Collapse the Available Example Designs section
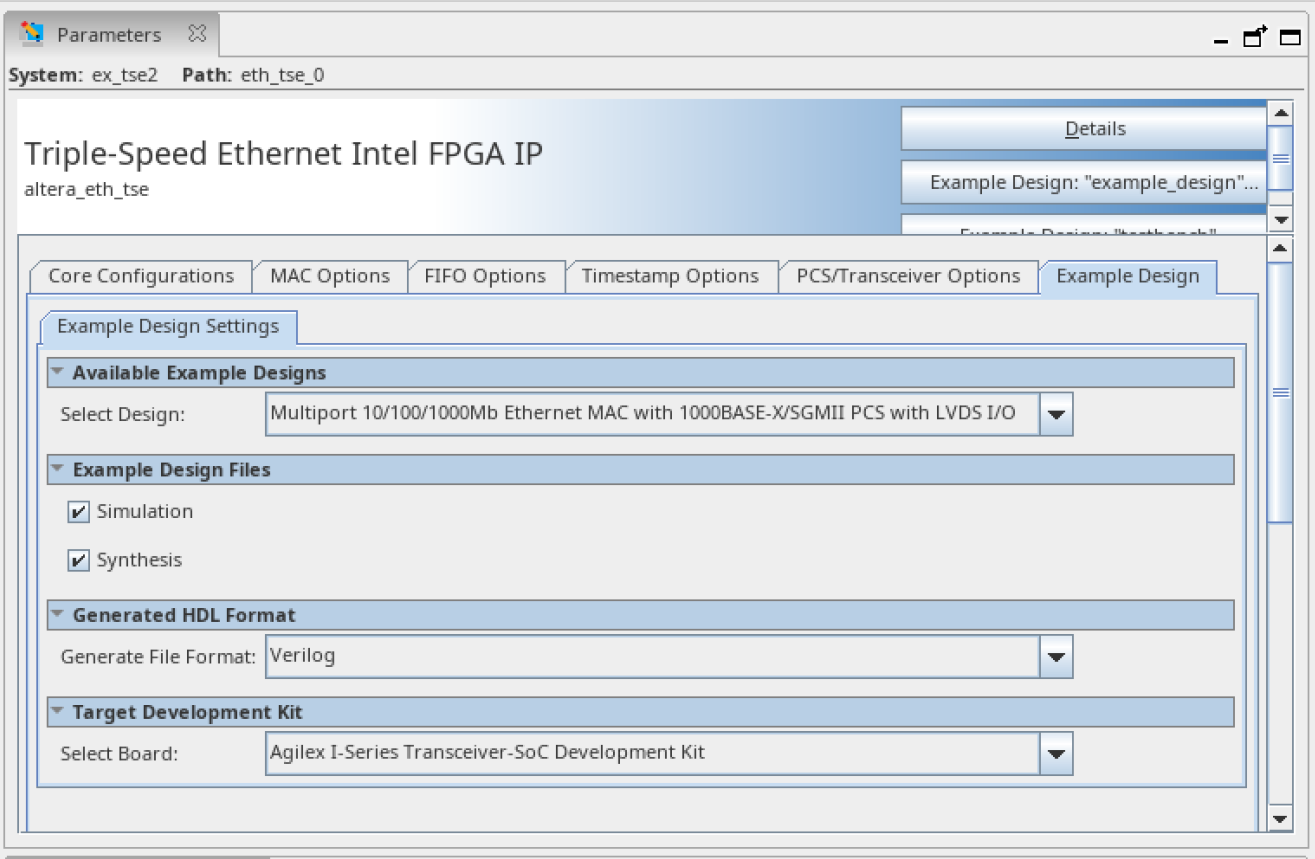1315x859 pixels. point(58,373)
